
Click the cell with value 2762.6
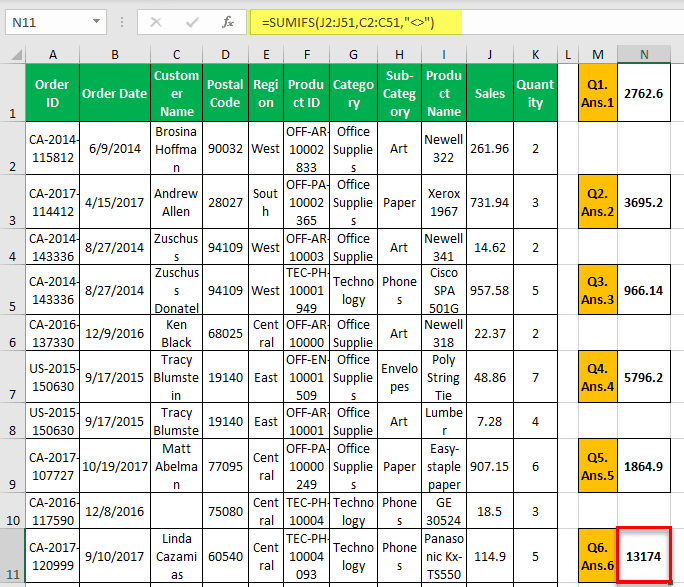[644, 93]
